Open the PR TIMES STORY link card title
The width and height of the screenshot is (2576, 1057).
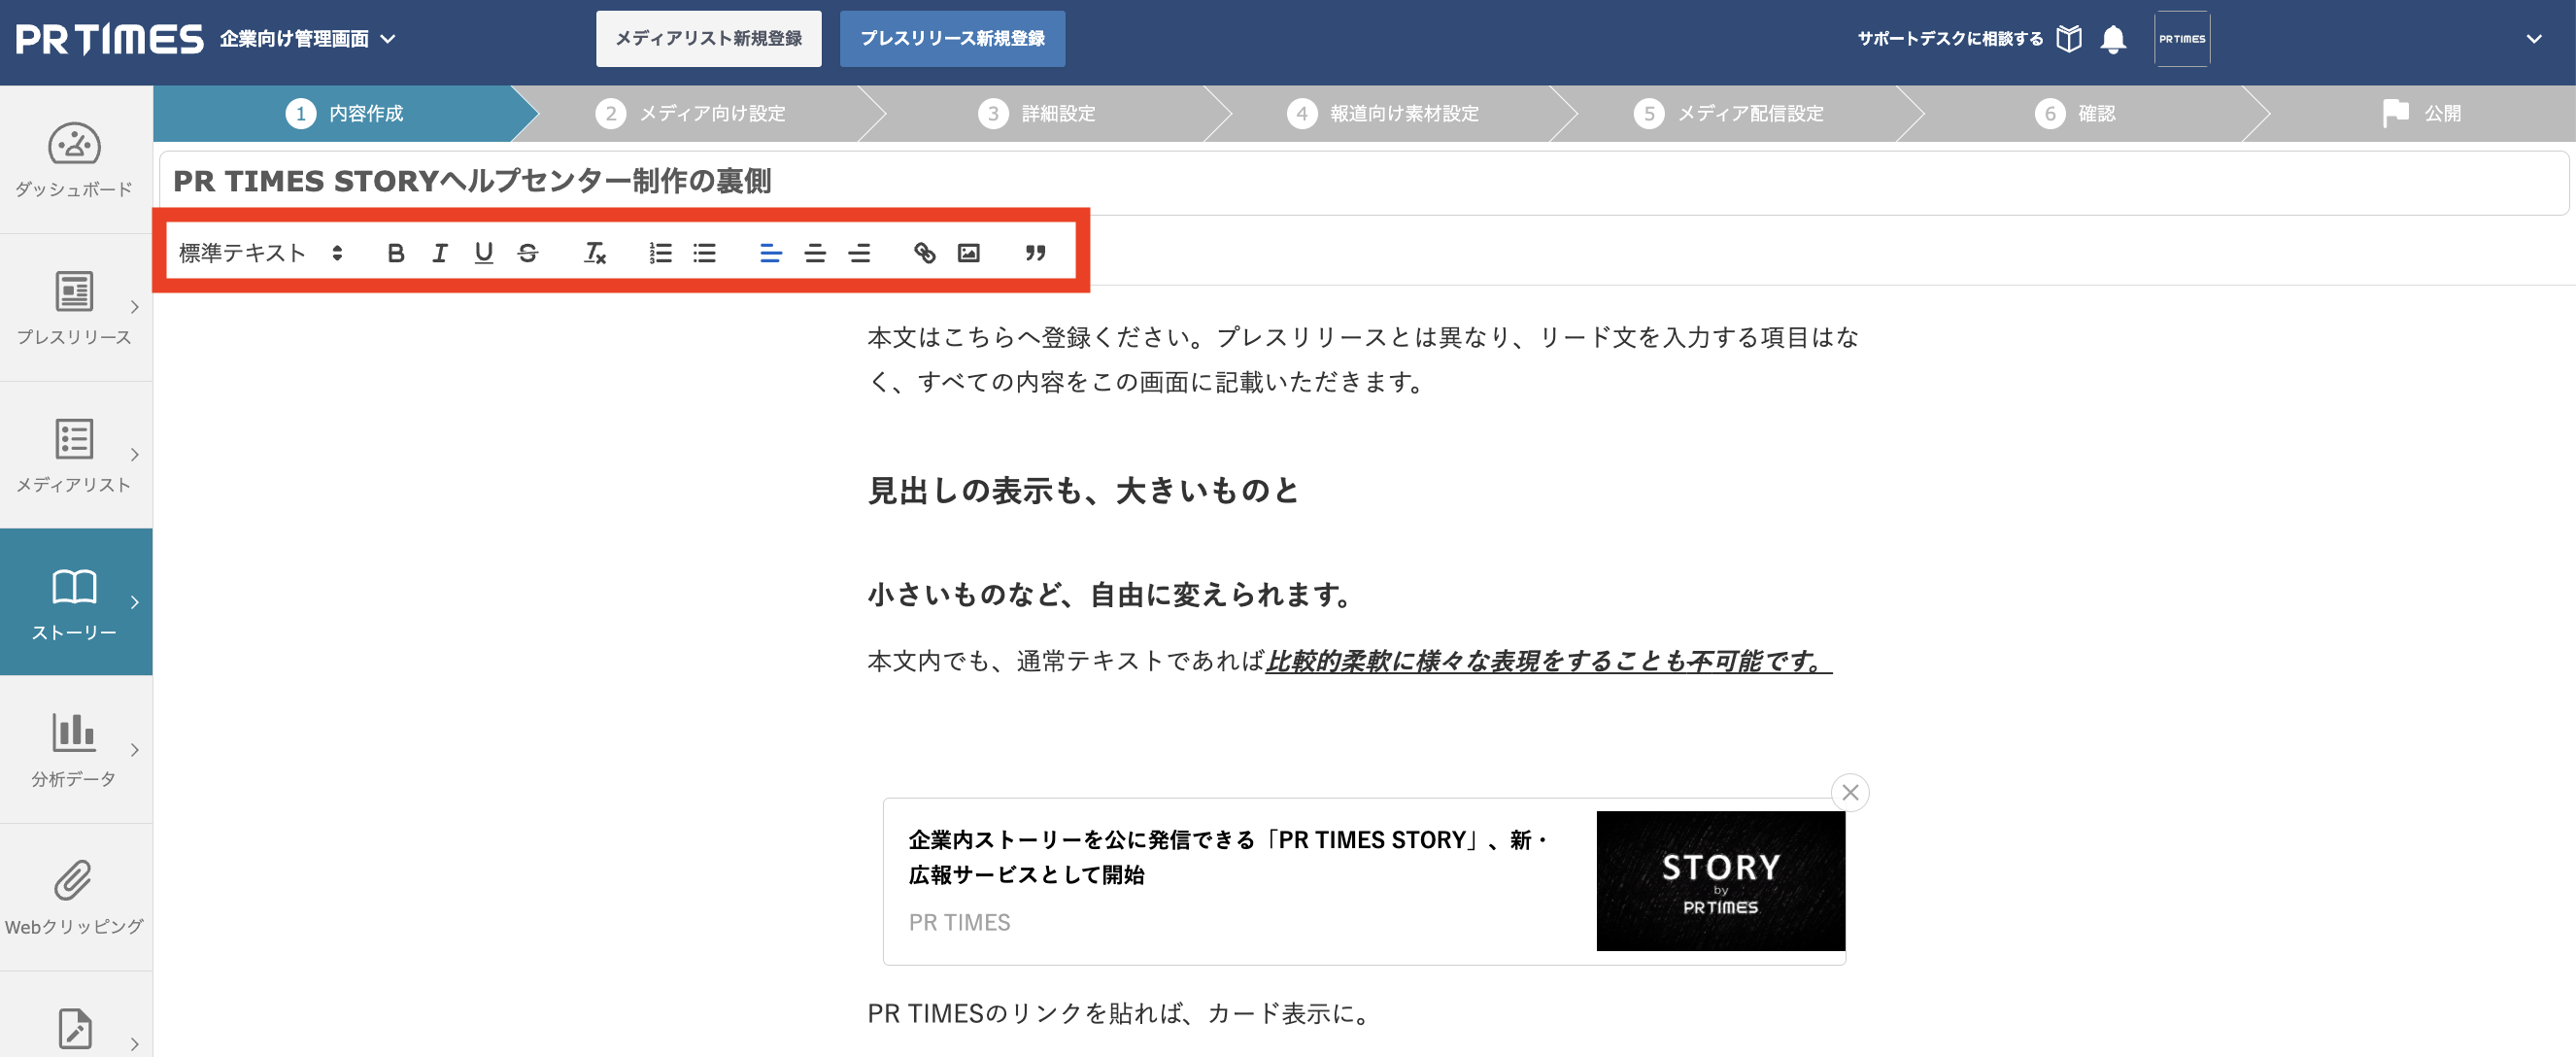1228,857
